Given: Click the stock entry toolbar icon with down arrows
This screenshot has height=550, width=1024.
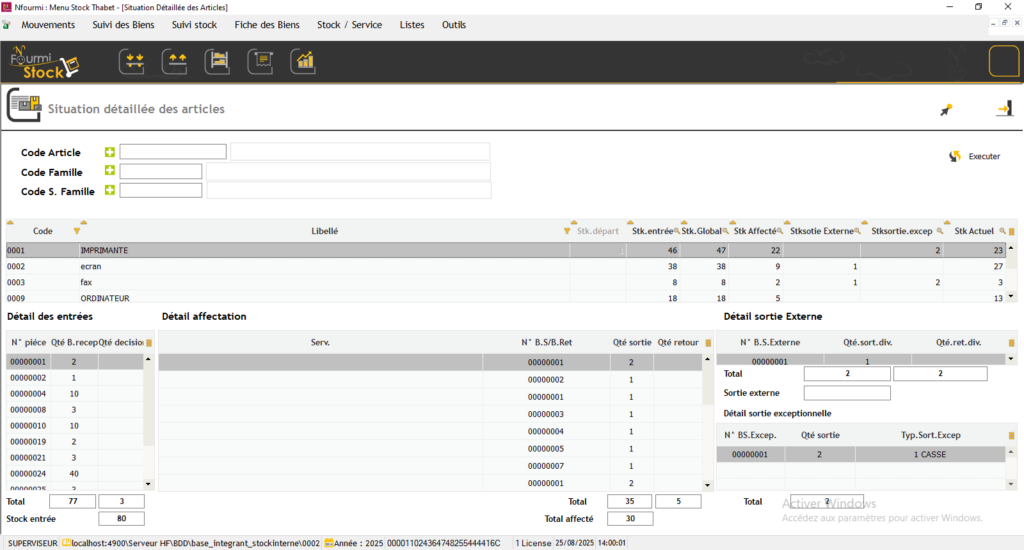Looking at the screenshot, I should [132, 62].
